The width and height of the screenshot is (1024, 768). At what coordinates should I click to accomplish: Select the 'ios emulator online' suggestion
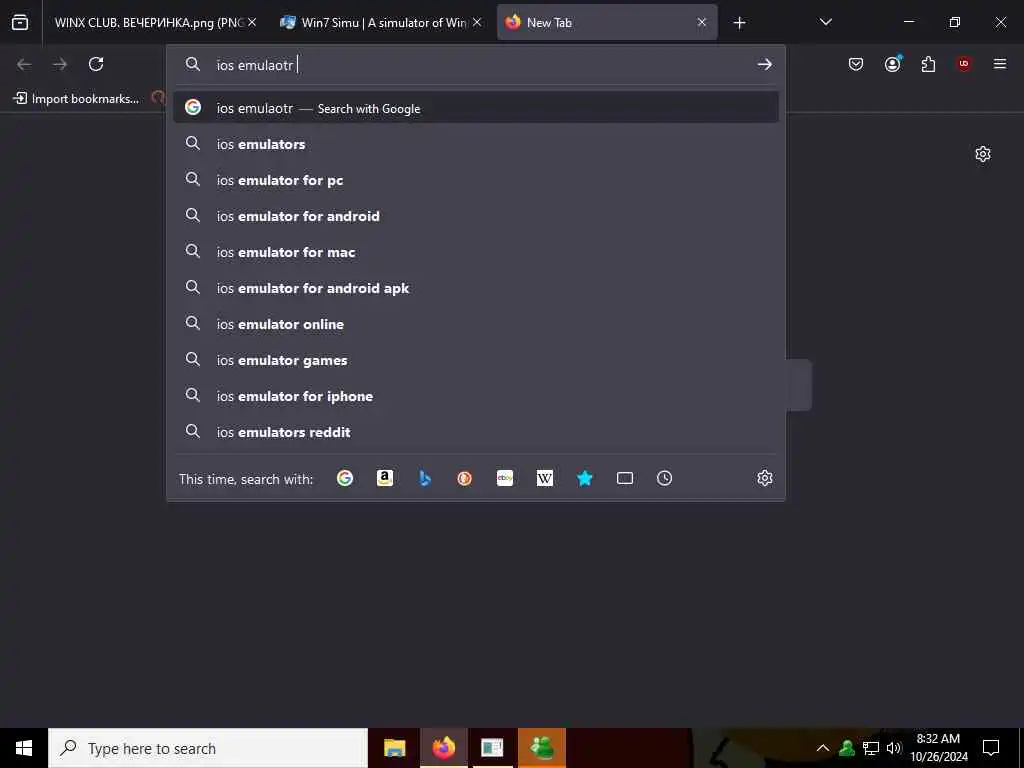pyautogui.click(x=475, y=324)
